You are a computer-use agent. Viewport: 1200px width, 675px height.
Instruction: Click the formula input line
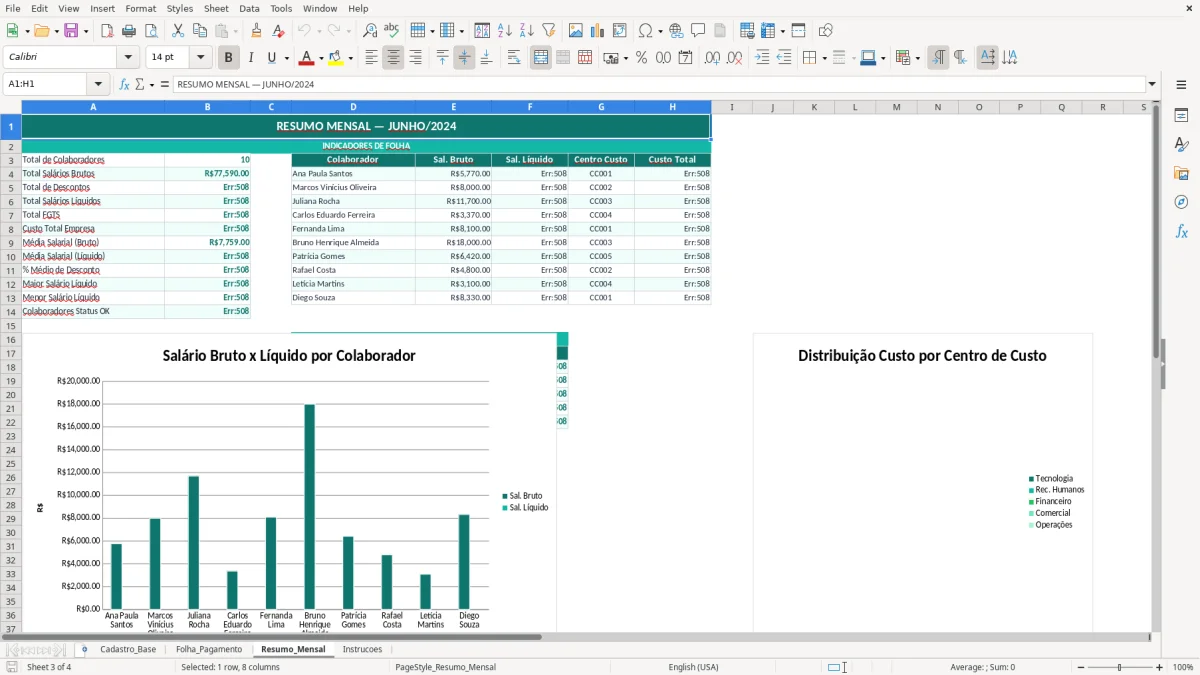pyautogui.click(x=658, y=84)
